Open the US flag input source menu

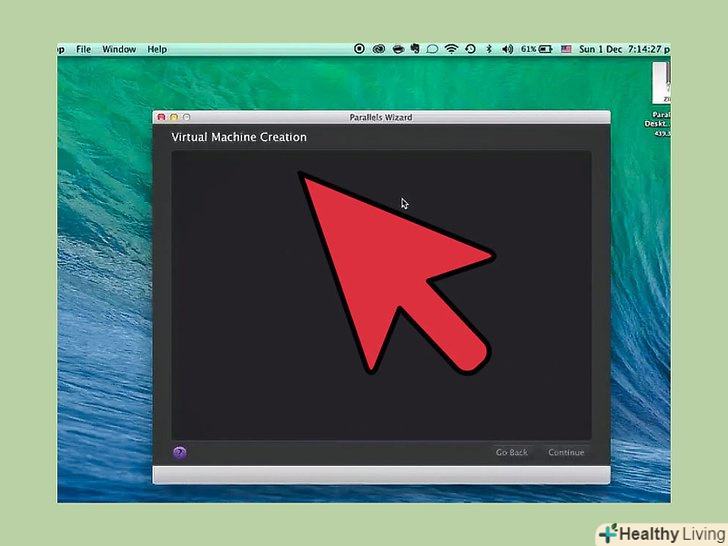click(x=566, y=49)
